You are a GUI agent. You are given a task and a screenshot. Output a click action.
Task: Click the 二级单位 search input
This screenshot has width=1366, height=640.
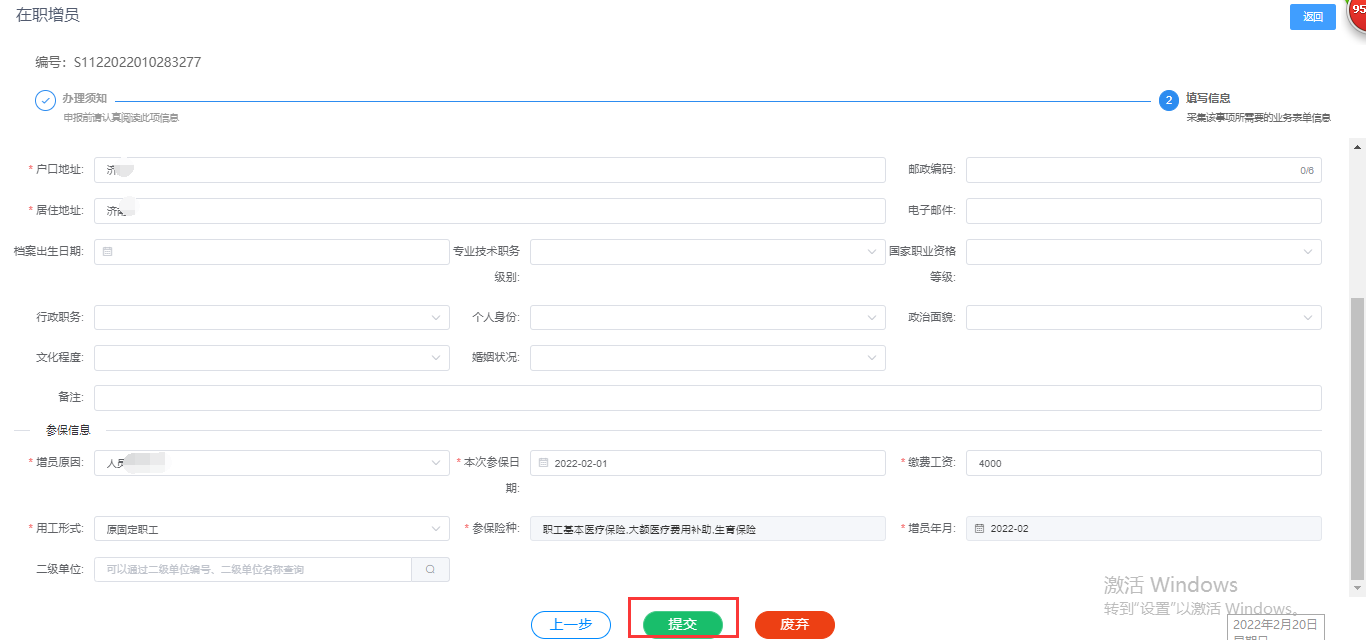pos(253,569)
